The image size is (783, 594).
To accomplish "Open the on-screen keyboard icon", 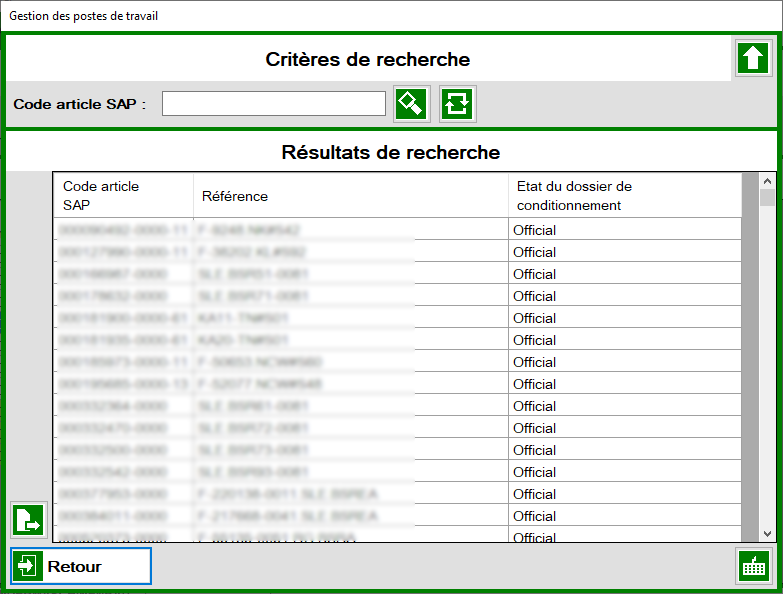I will coord(754,566).
